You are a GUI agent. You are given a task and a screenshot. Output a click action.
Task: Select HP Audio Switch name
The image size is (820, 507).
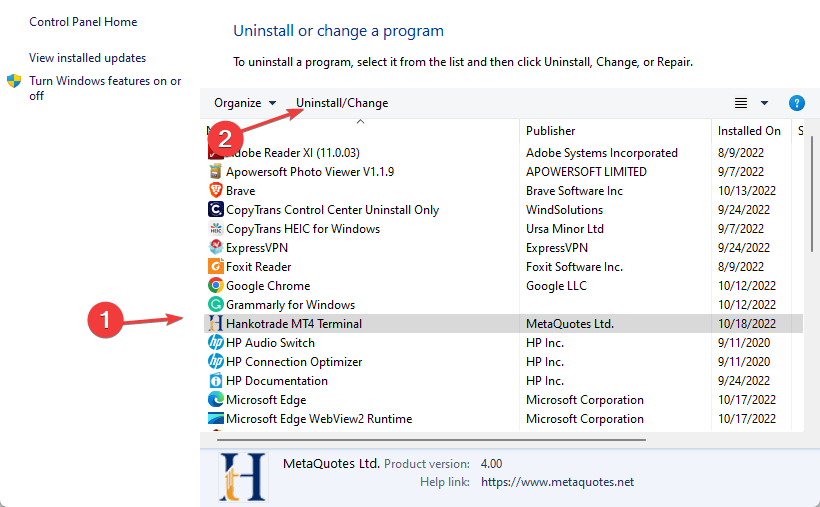(270, 343)
